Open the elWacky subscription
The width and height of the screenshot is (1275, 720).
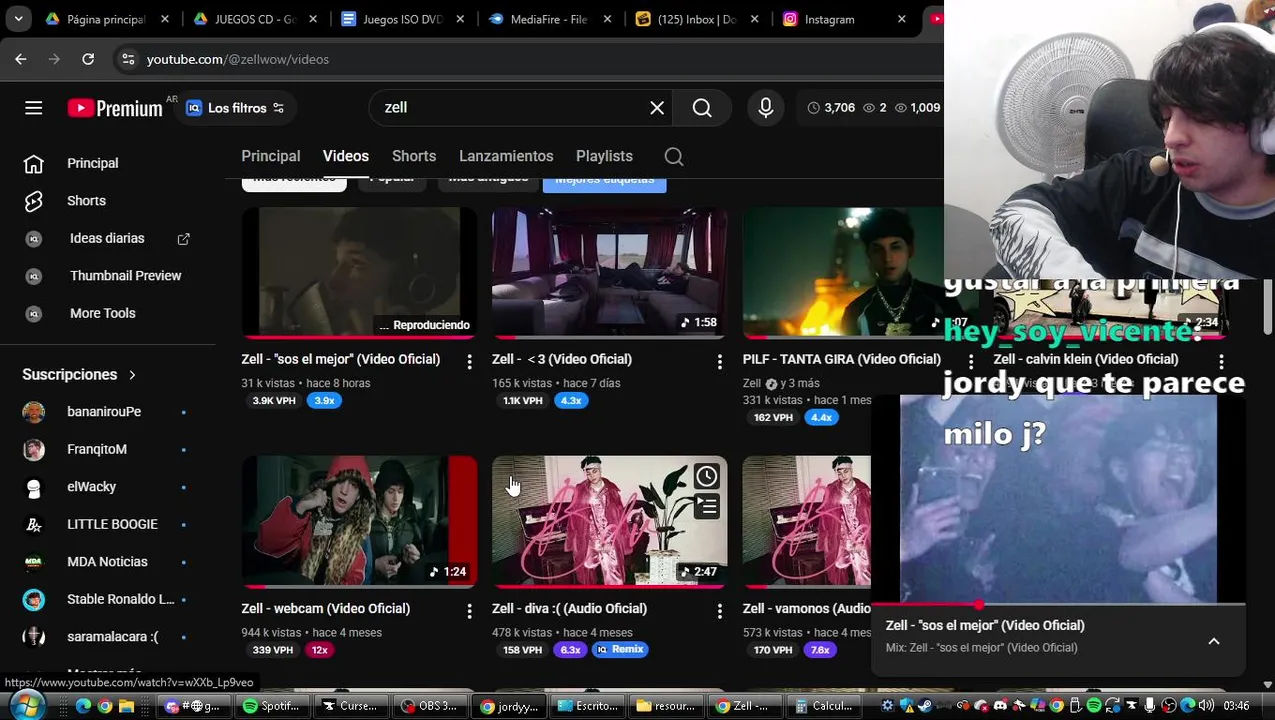point(108,487)
